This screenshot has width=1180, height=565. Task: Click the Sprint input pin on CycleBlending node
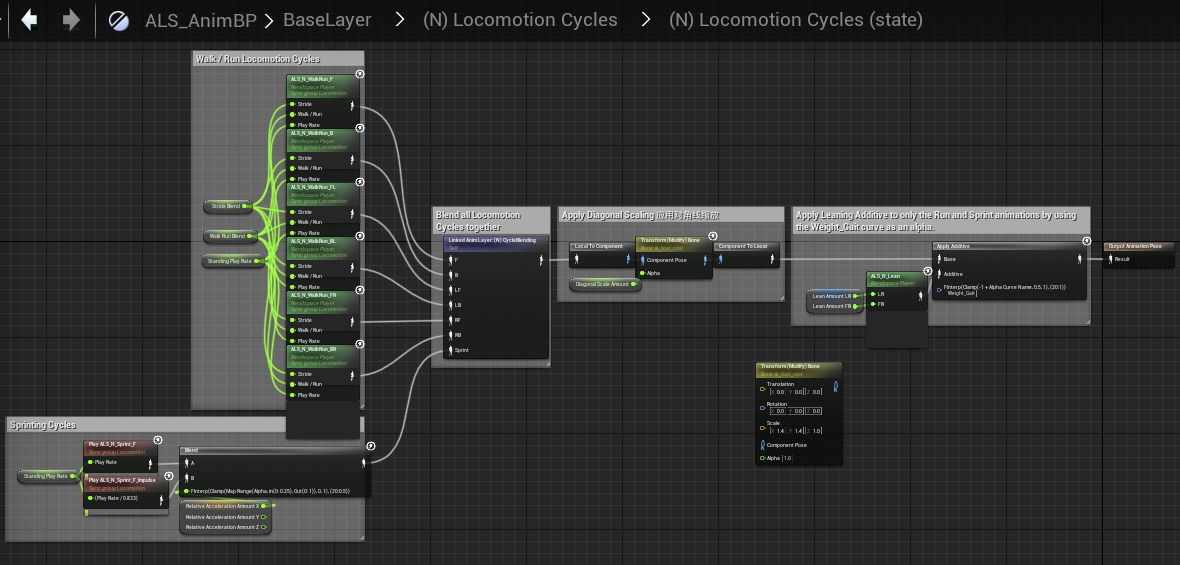[x=449, y=350]
